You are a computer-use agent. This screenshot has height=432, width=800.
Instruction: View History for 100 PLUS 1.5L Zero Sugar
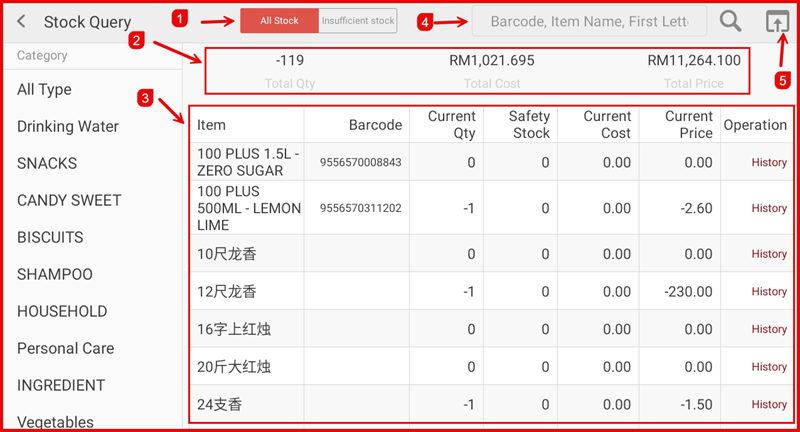point(768,162)
